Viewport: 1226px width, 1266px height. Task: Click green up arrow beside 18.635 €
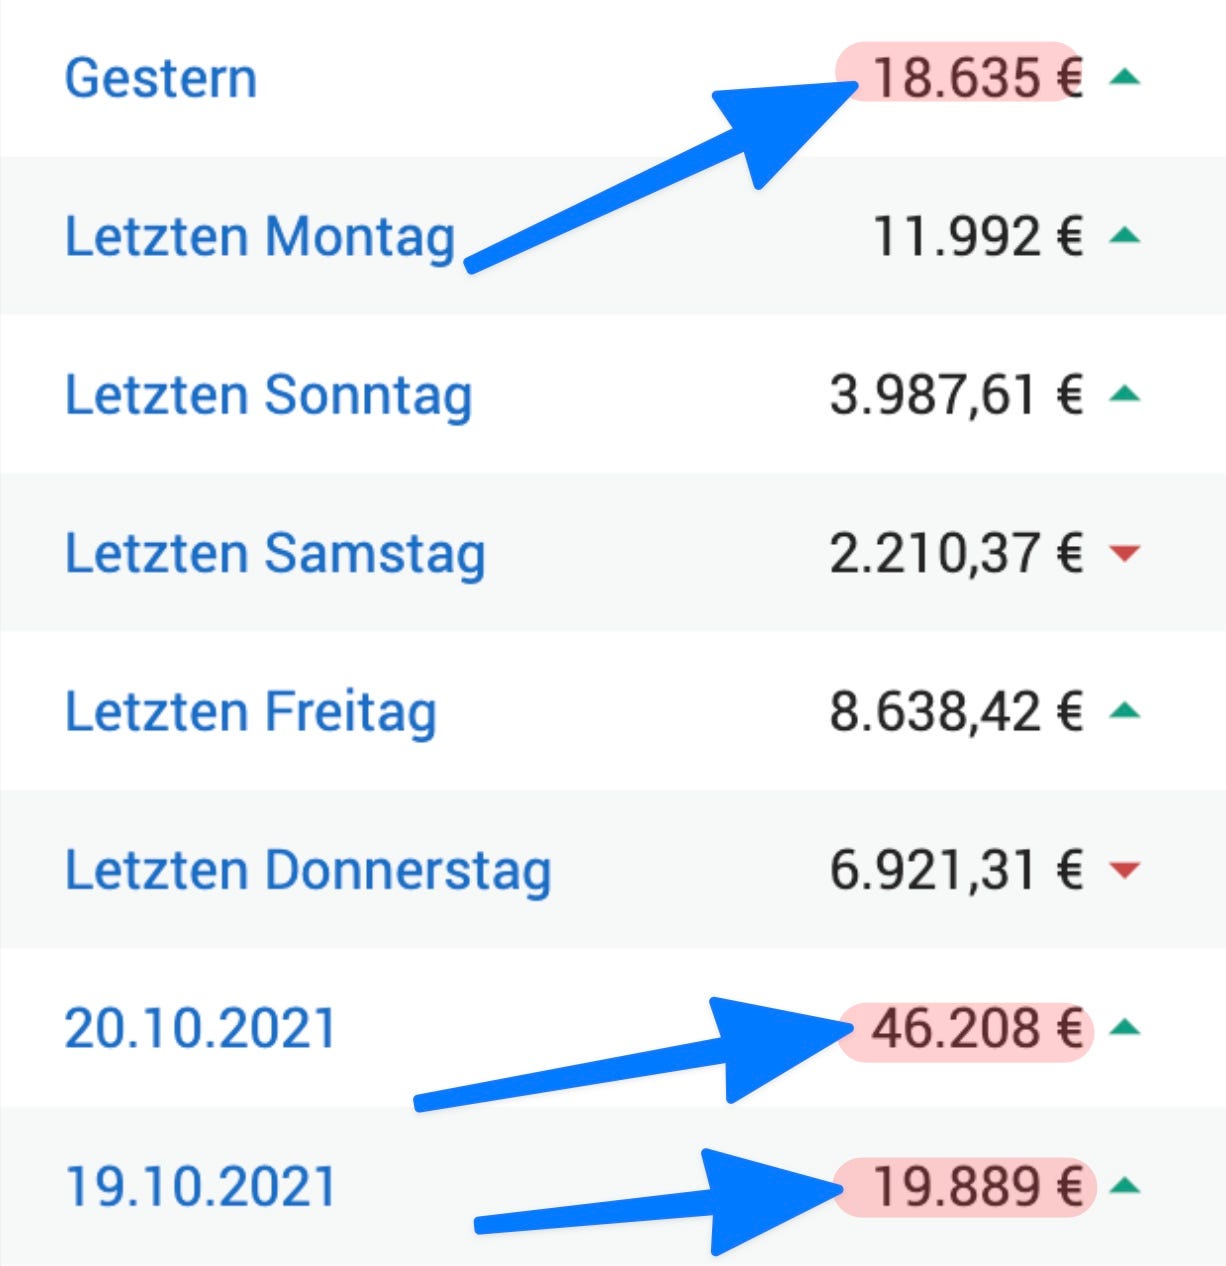1125,77
